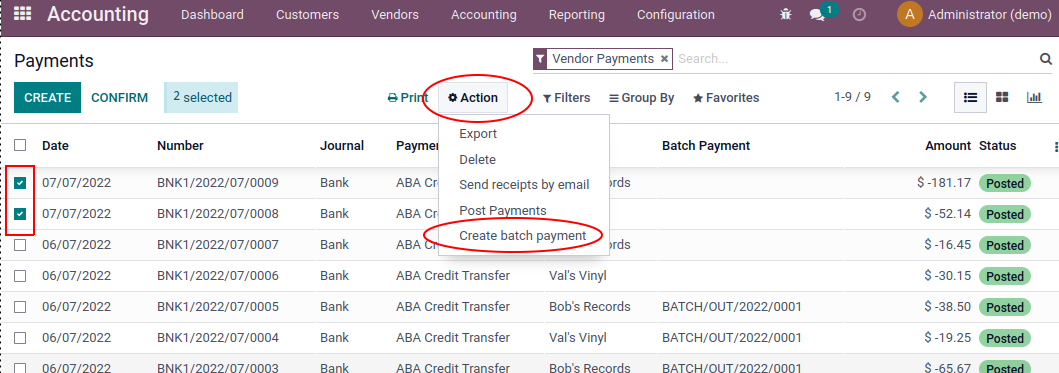Viewport: 1059px width, 373px height.
Task: Select Send receipts by email
Action: pos(524,184)
